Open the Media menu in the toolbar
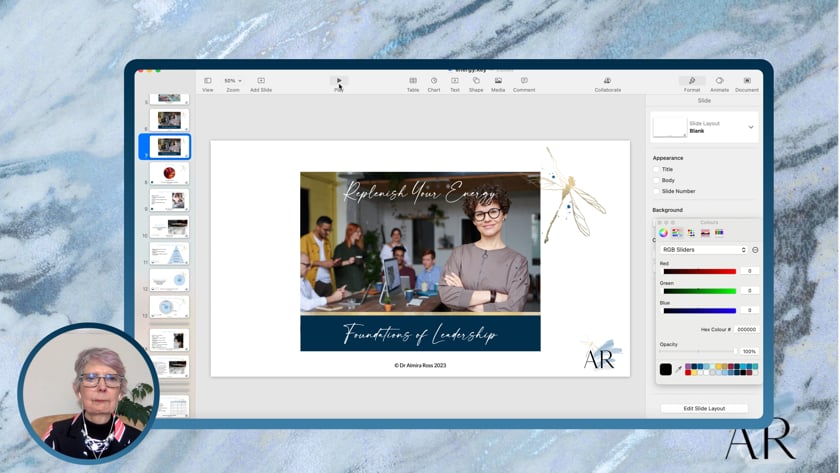 [498, 80]
